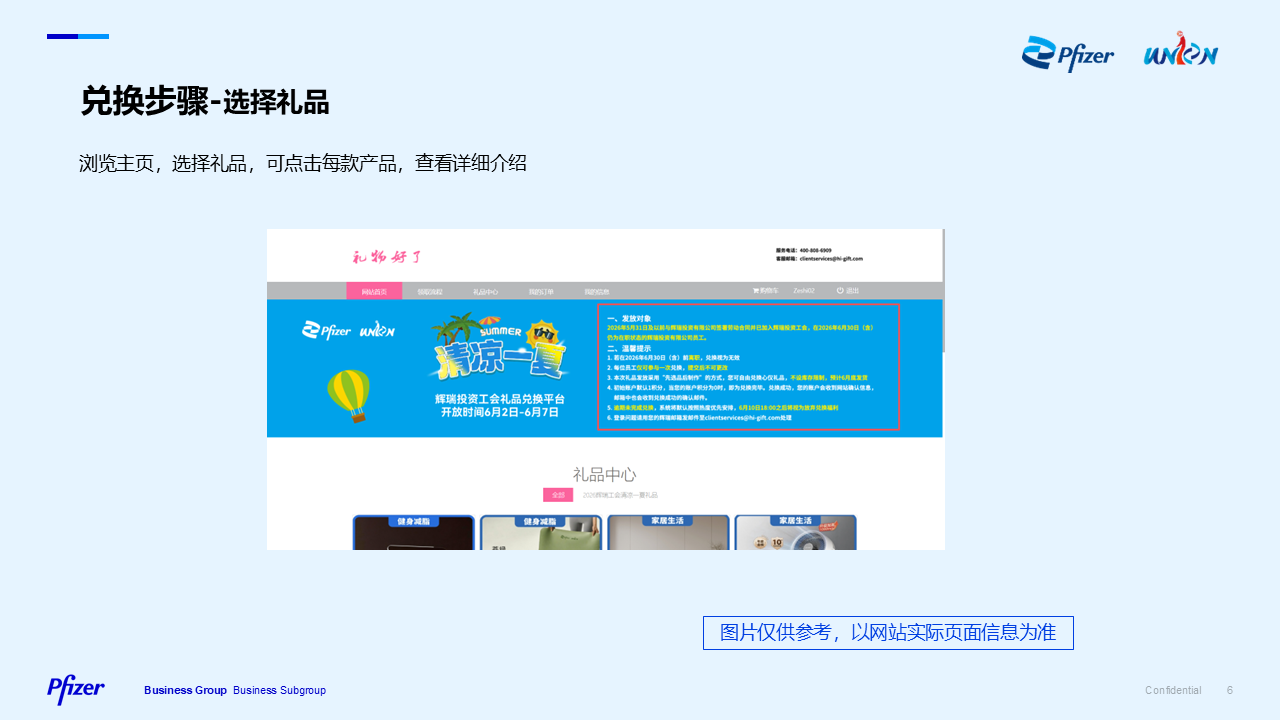Click the 温馨提示 notice heading
This screenshot has width=1280, height=720.
[629, 347]
